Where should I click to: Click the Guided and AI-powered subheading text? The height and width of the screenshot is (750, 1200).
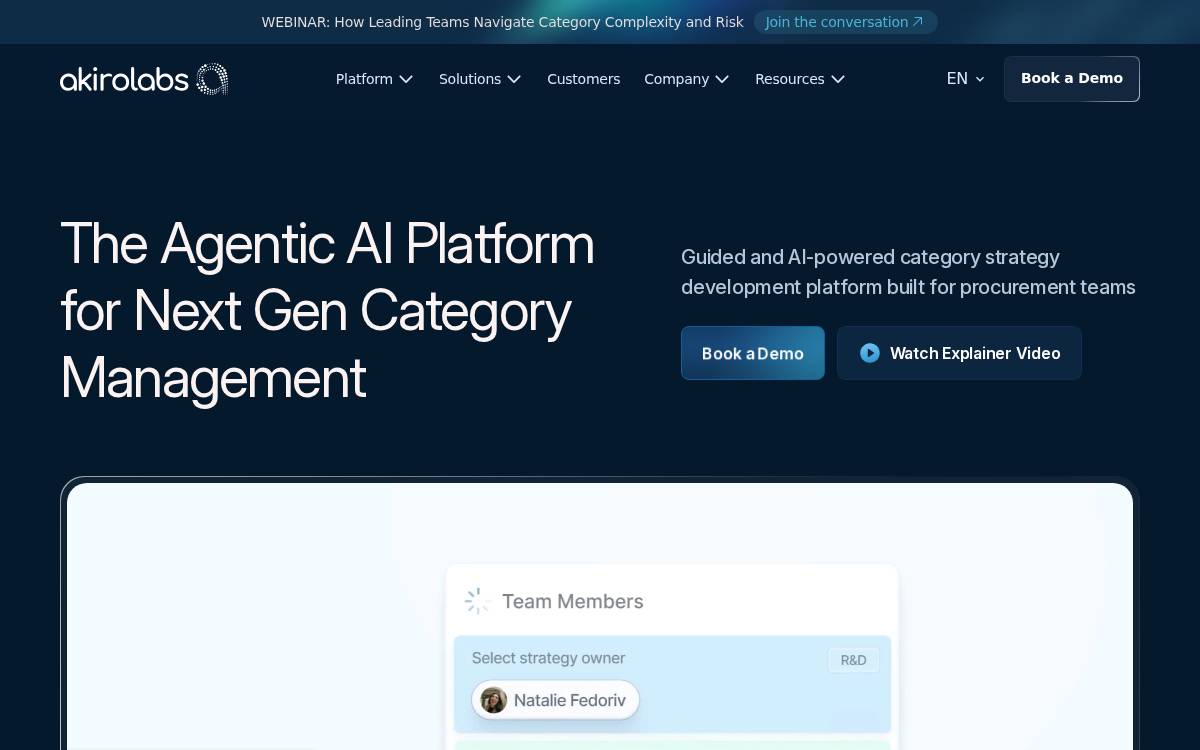pyautogui.click(x=908, y=272)
